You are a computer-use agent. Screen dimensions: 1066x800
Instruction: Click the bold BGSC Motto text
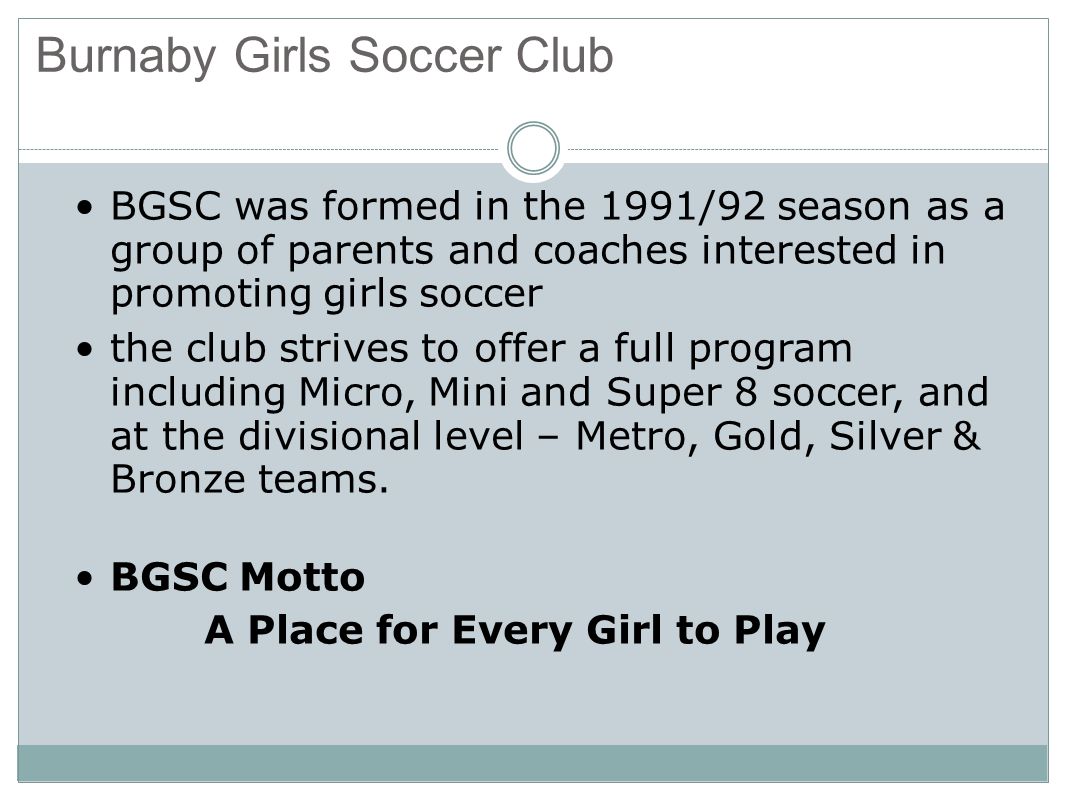tap(238, 577)
